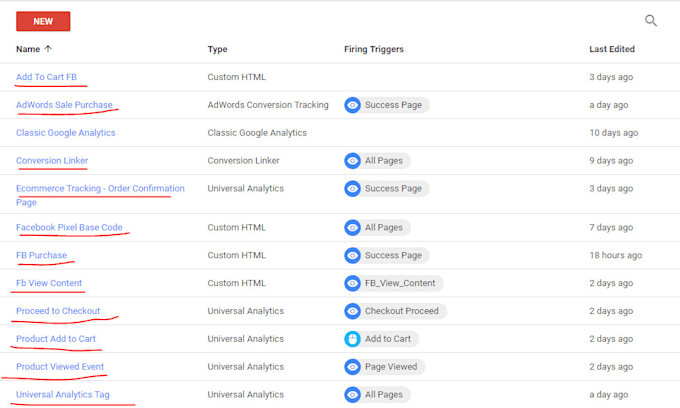Image resolution: width=680 pixels, height=408 pixels.
Task: Click the FB Purchase Success Page trigger chip
Action: pos(386,256)
